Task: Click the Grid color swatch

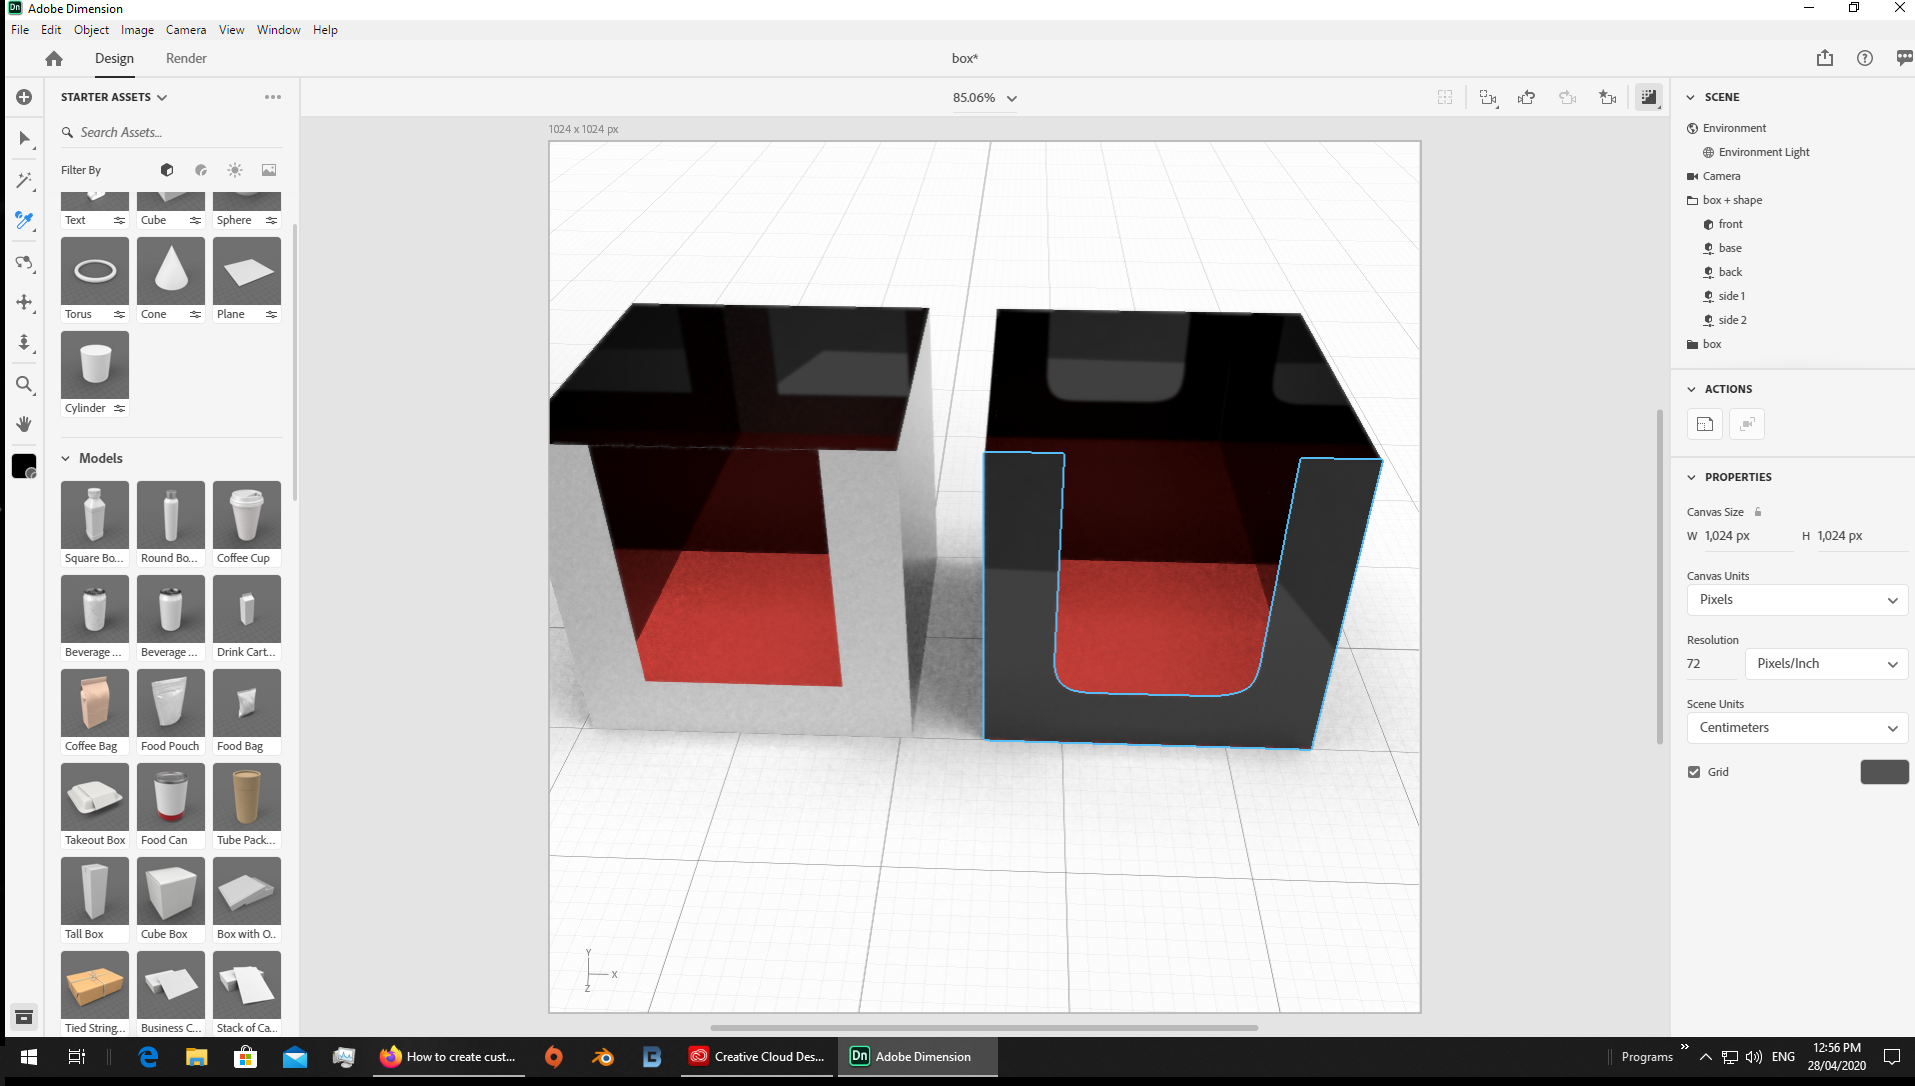Action: coord(1884,771)
